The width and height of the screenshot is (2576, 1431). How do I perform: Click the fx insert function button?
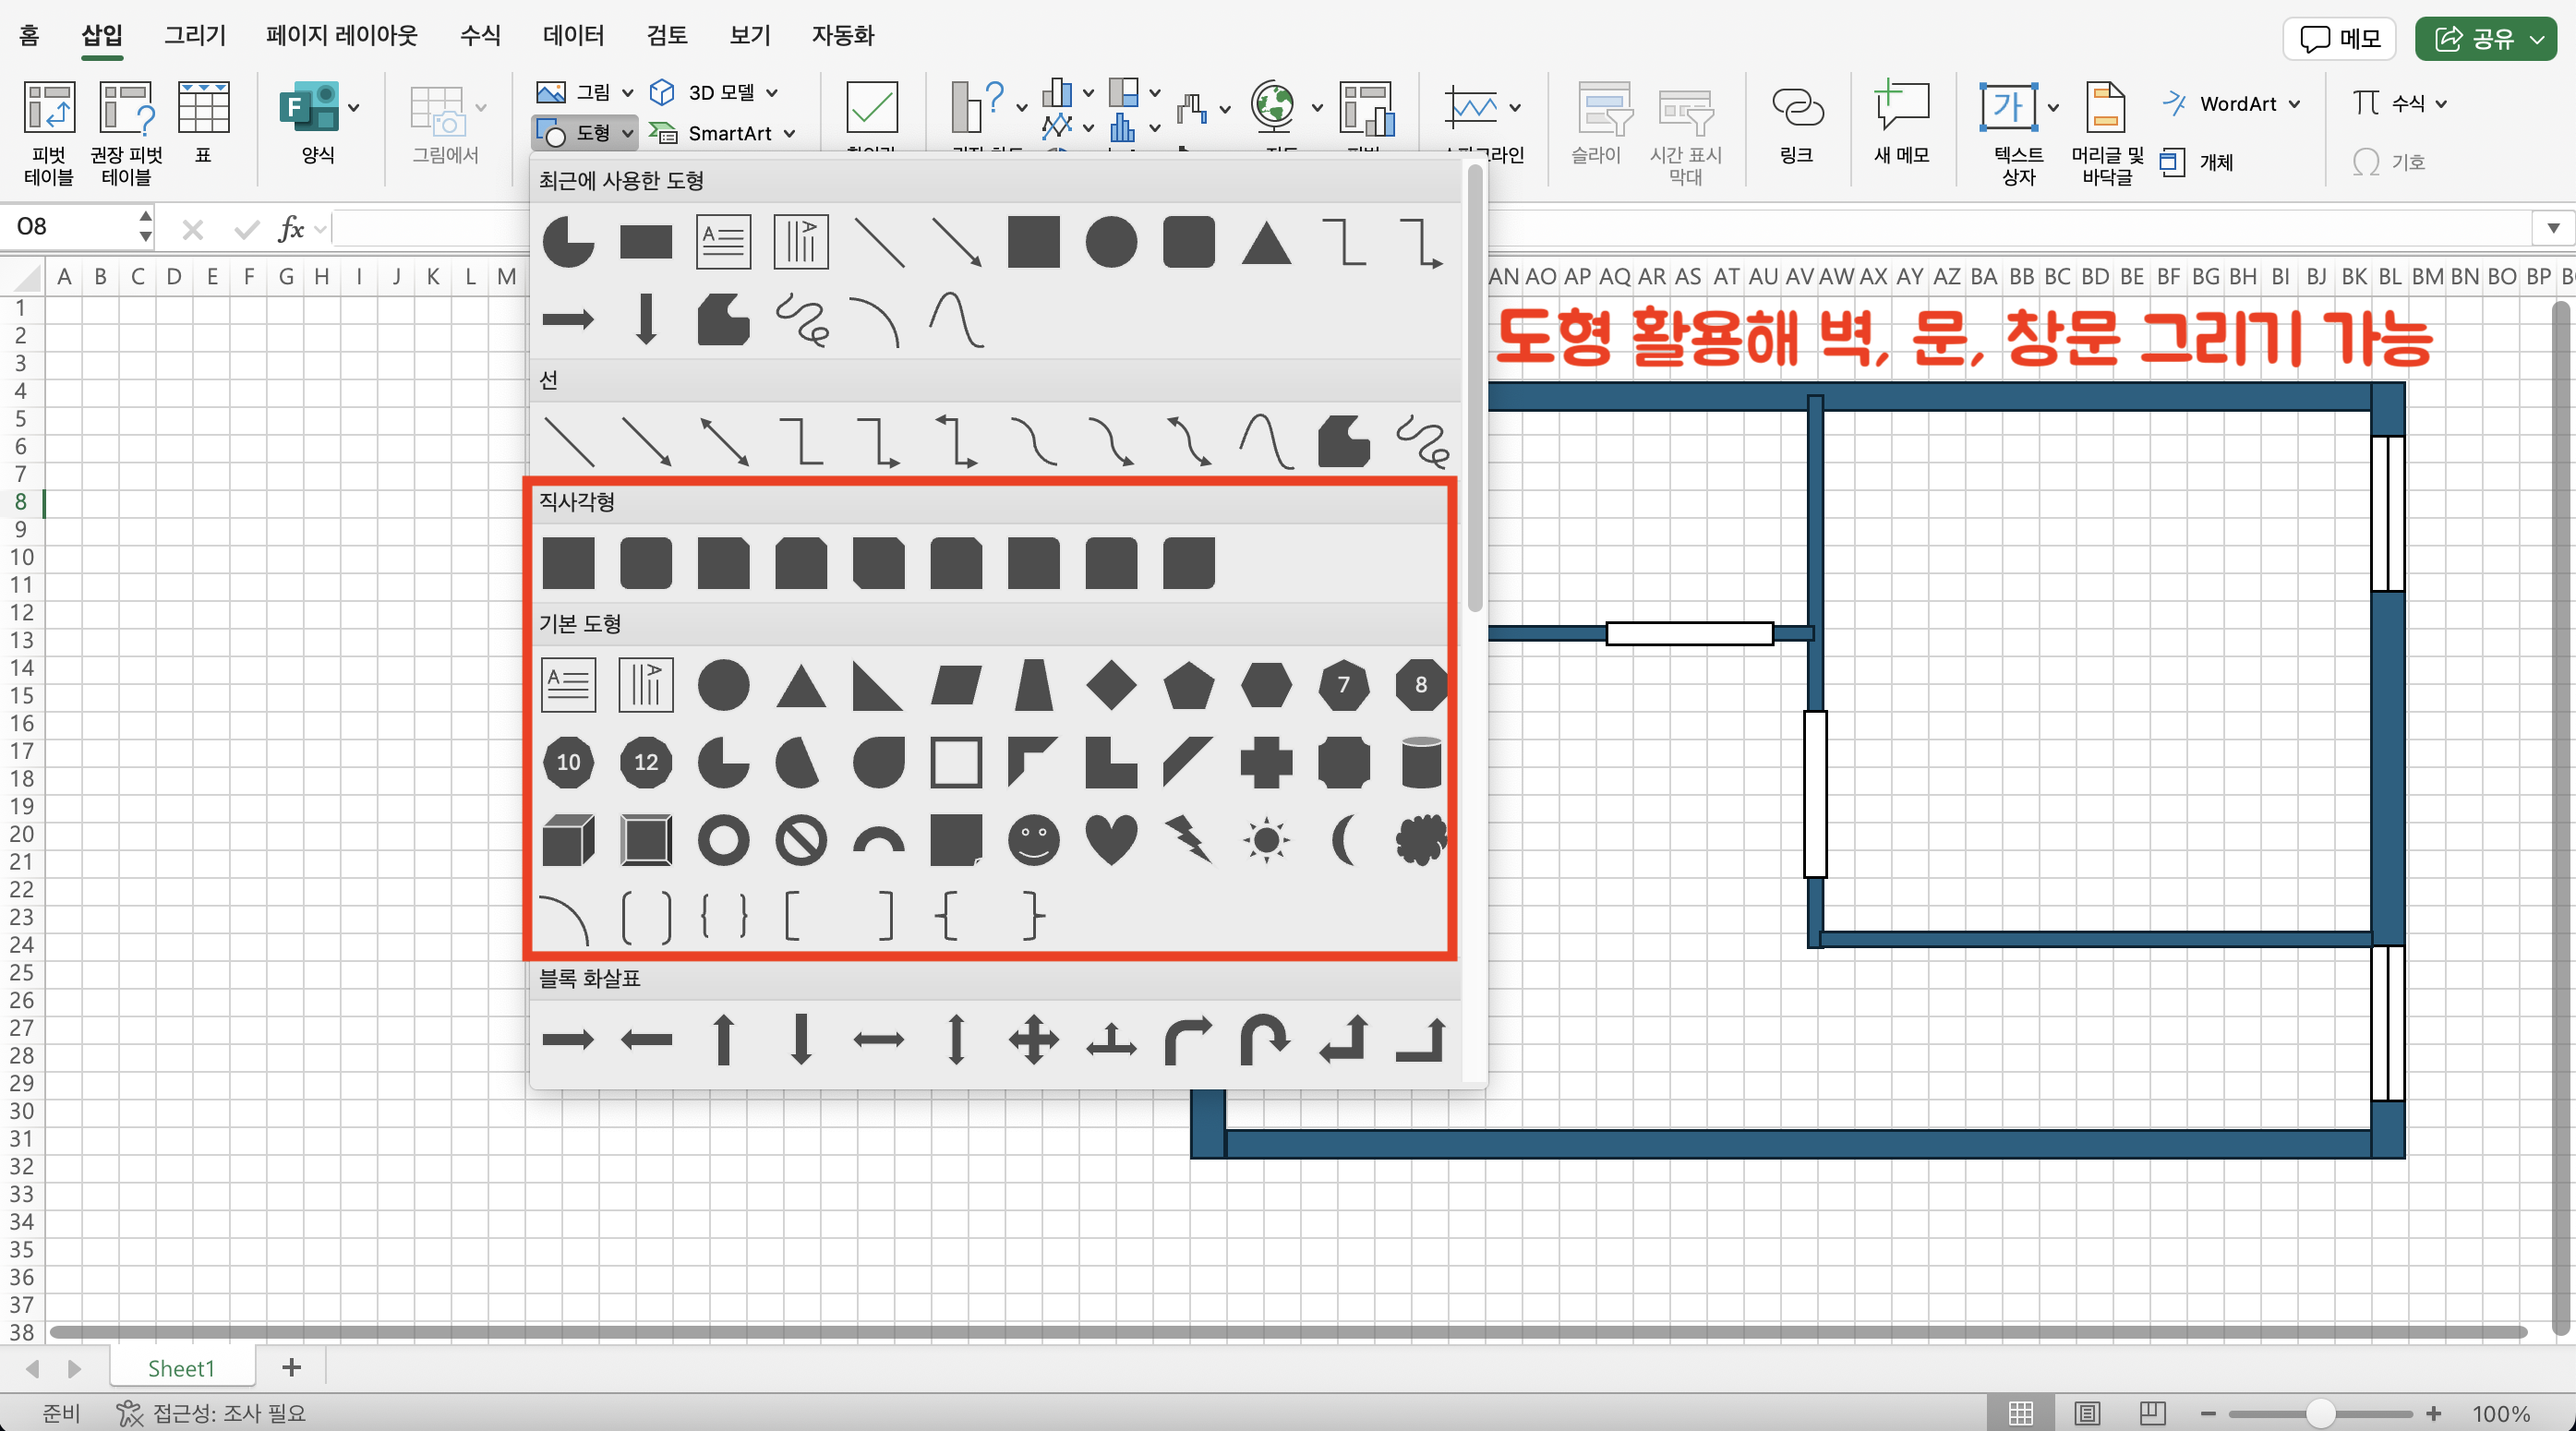tap(290, 228)
